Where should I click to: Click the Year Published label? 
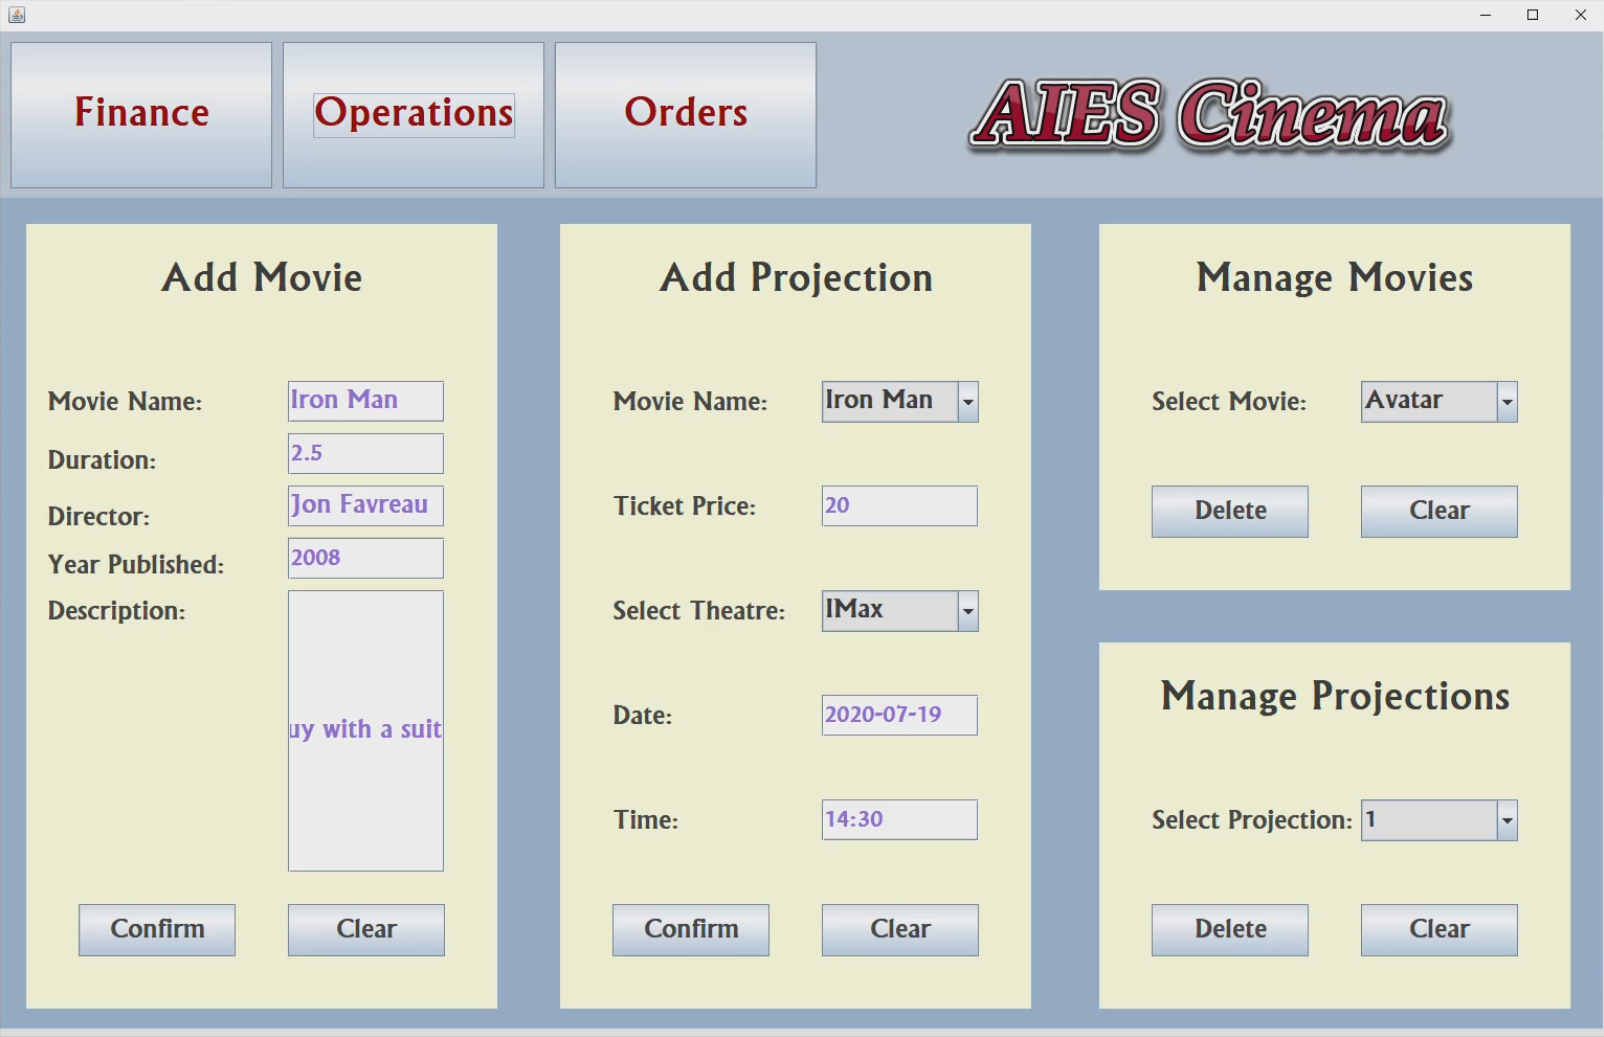(x=136, y=565)
